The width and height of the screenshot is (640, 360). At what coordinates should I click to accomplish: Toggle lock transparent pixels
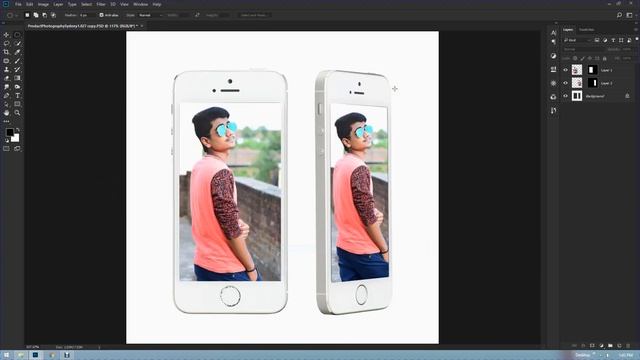(x=575, y=58)
